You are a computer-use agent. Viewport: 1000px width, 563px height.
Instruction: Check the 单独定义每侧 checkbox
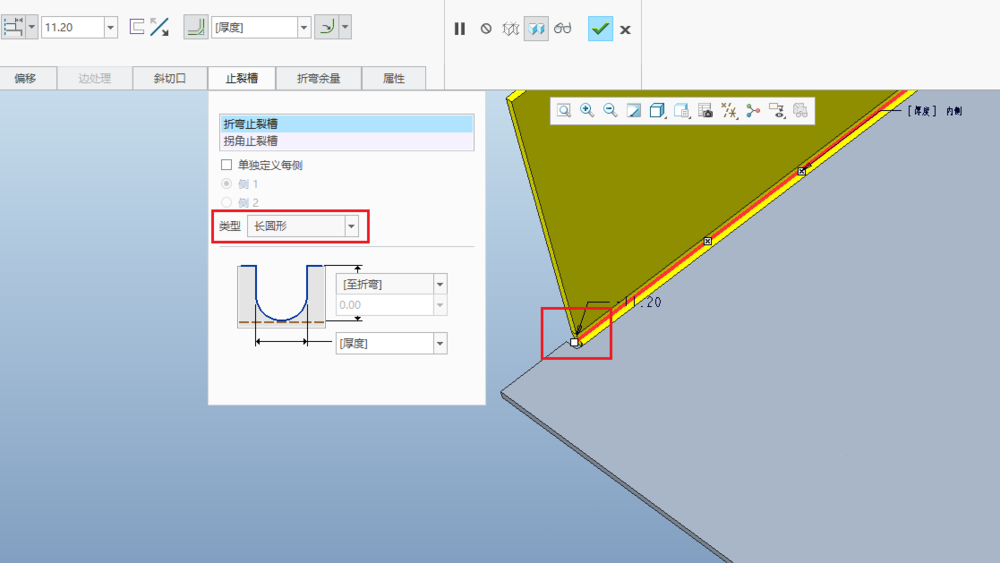[226, 165]
